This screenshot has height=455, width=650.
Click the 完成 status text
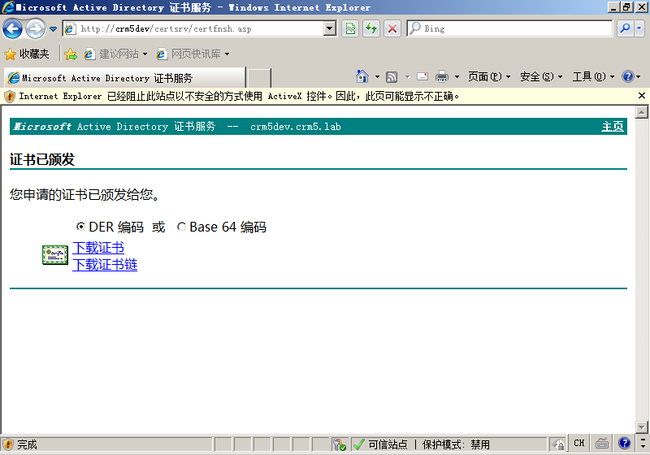pyautogui.click(x=27, y=445)
